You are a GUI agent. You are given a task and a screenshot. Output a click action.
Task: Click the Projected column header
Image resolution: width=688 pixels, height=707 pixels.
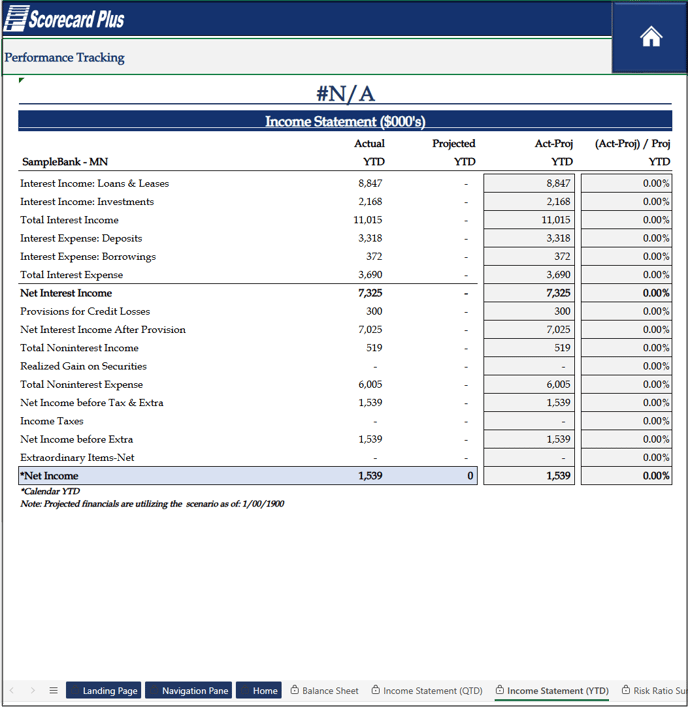tap(454, 143)
